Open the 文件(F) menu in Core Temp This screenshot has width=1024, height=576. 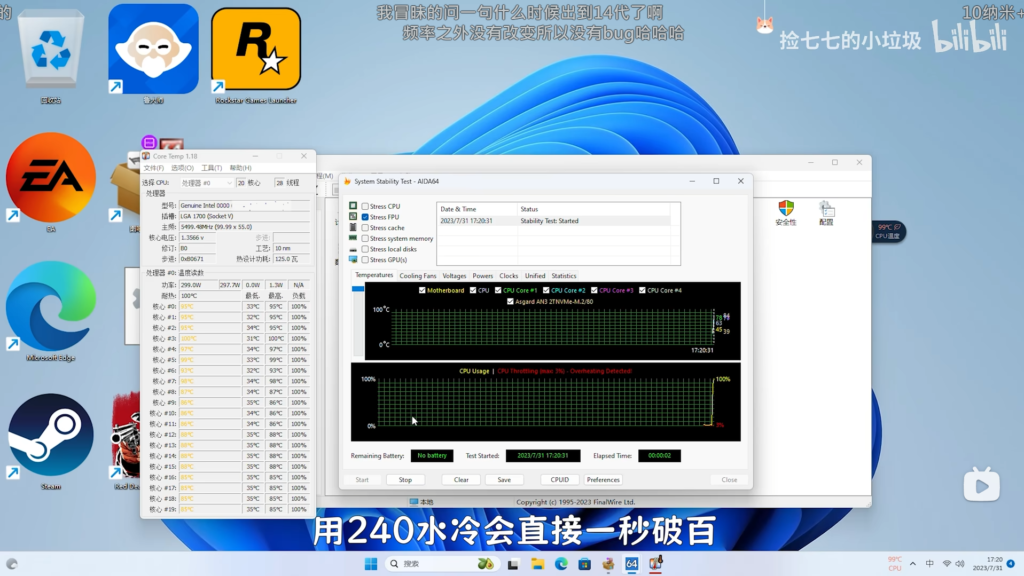[153, 168]
